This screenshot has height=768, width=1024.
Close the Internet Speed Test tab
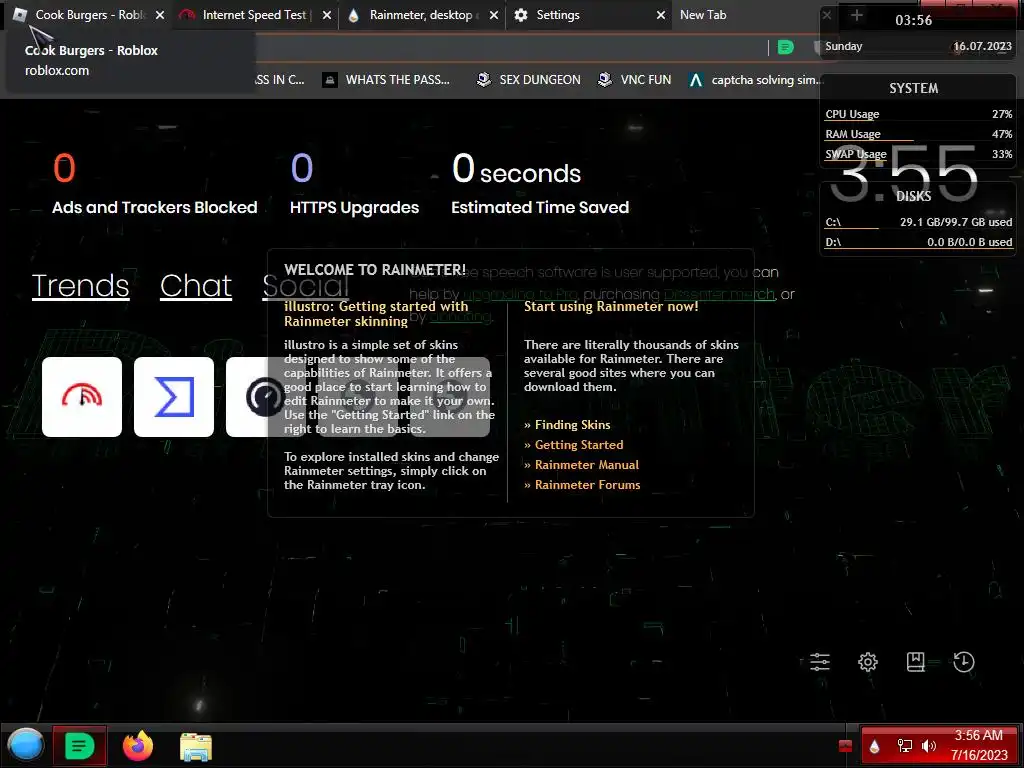tap(327, 15)
